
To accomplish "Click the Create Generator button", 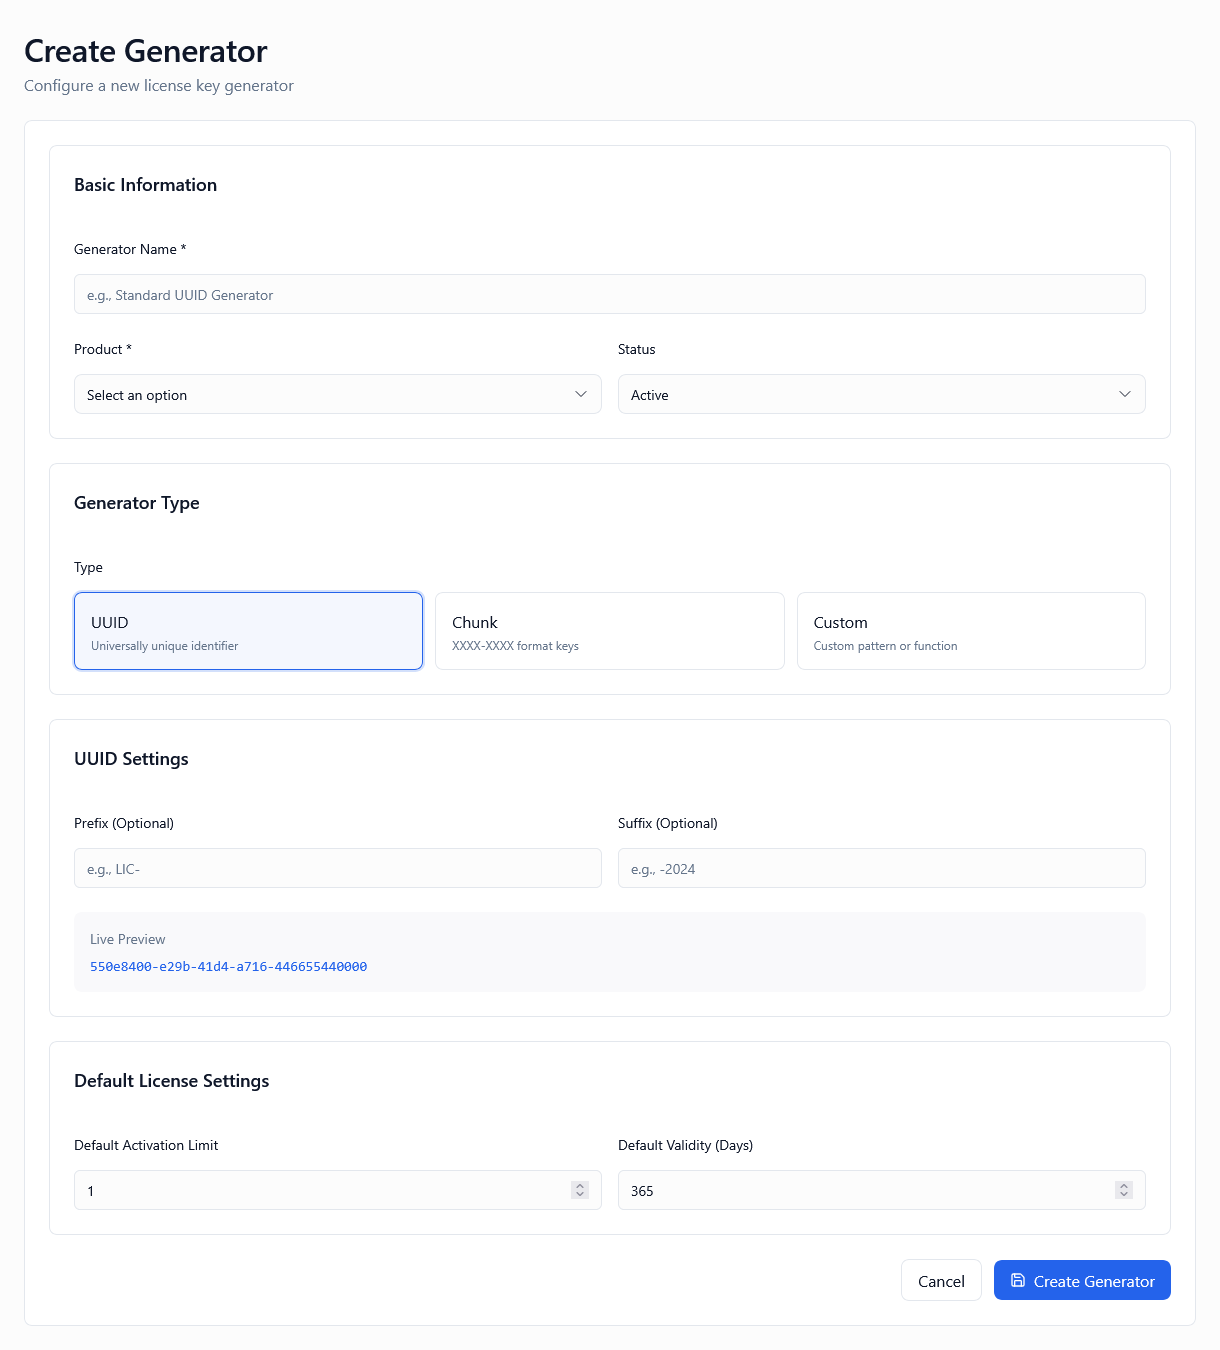I will [1082, 1280].
